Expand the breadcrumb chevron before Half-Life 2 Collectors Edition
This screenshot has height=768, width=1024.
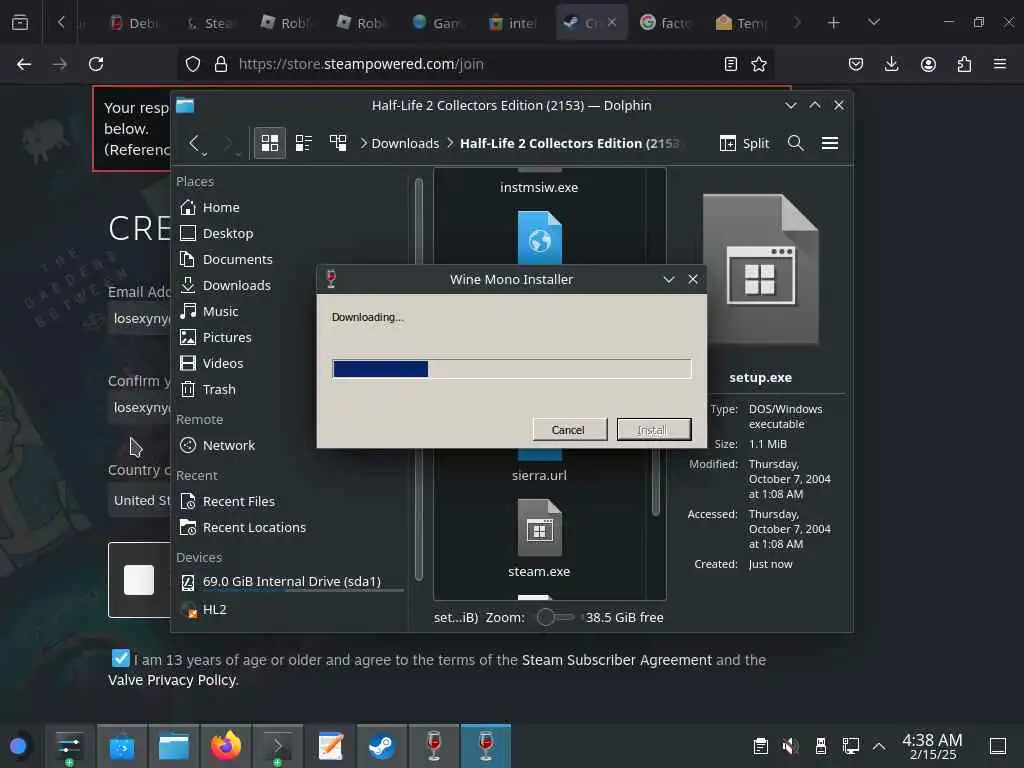click(x=450, y=144)
